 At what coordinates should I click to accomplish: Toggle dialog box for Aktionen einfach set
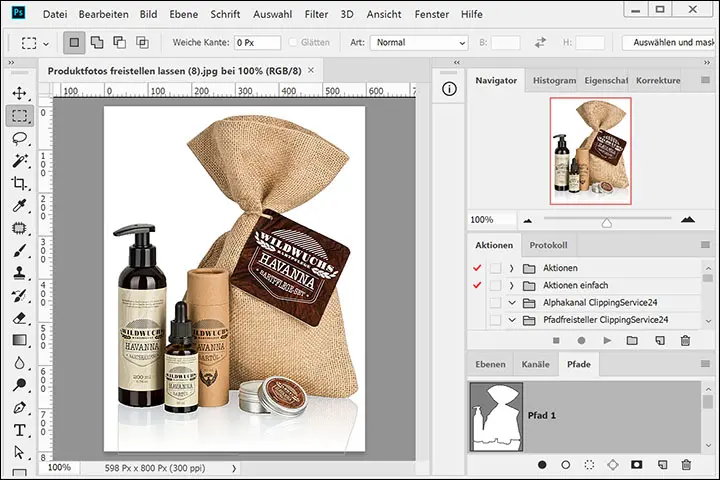[495, 285]
